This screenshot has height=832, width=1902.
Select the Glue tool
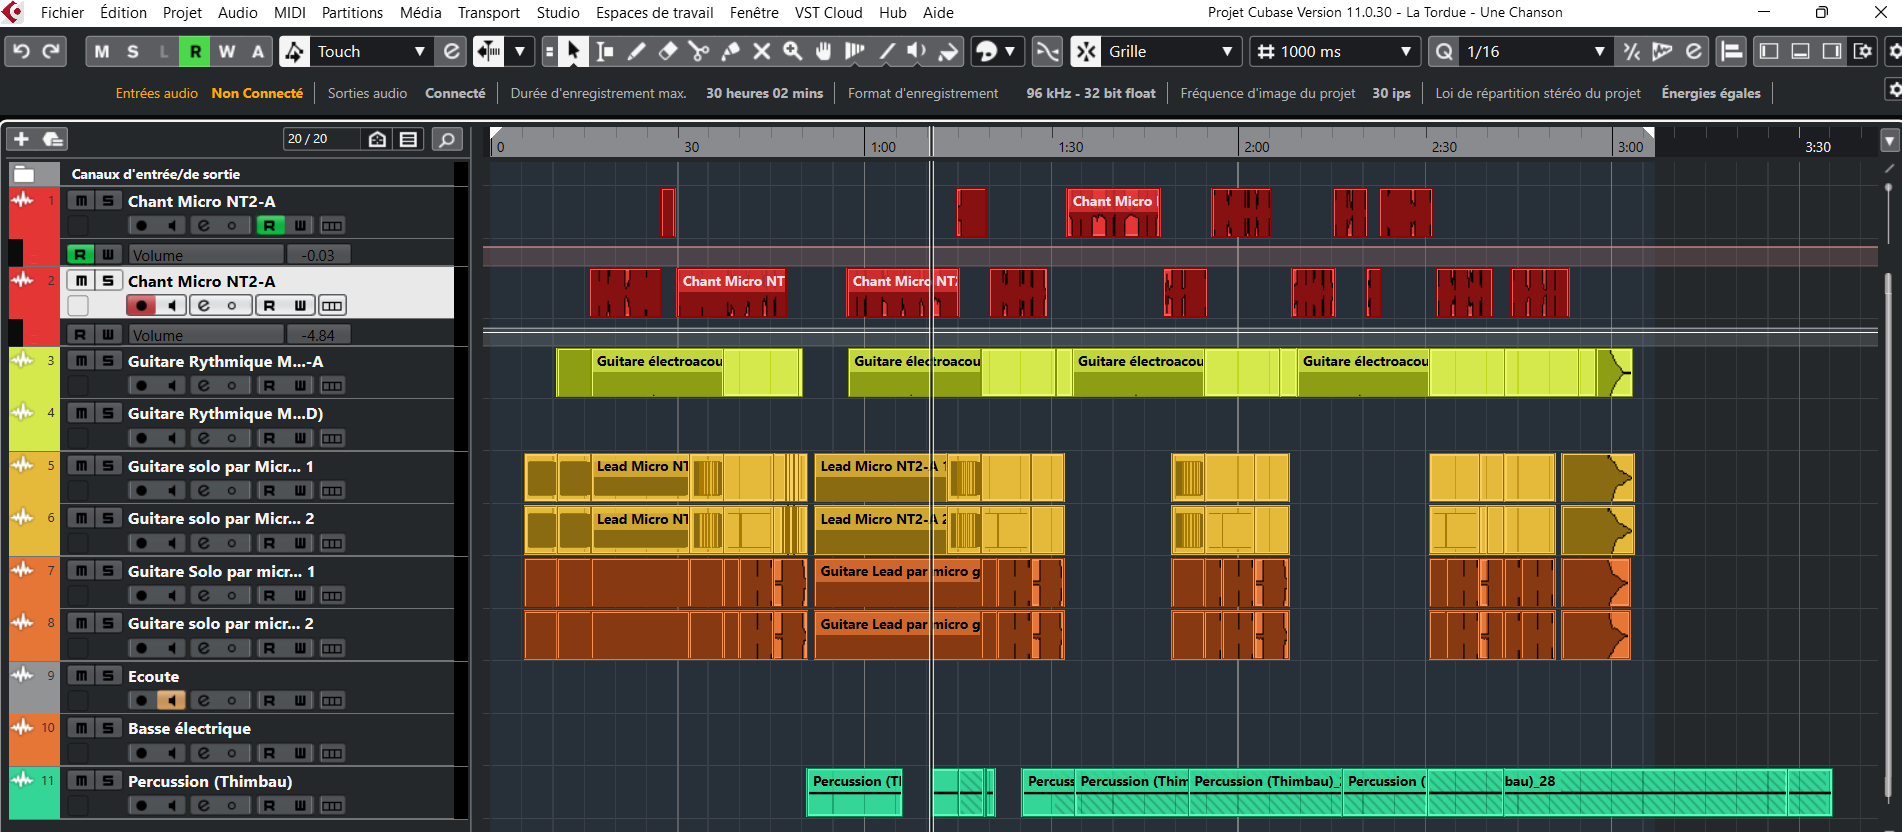pyautogui.click(x=731, y=51)
